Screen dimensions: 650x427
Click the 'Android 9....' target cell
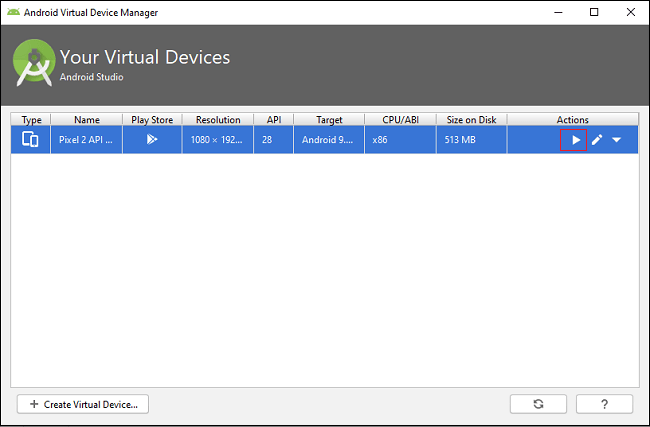point(329,140)
